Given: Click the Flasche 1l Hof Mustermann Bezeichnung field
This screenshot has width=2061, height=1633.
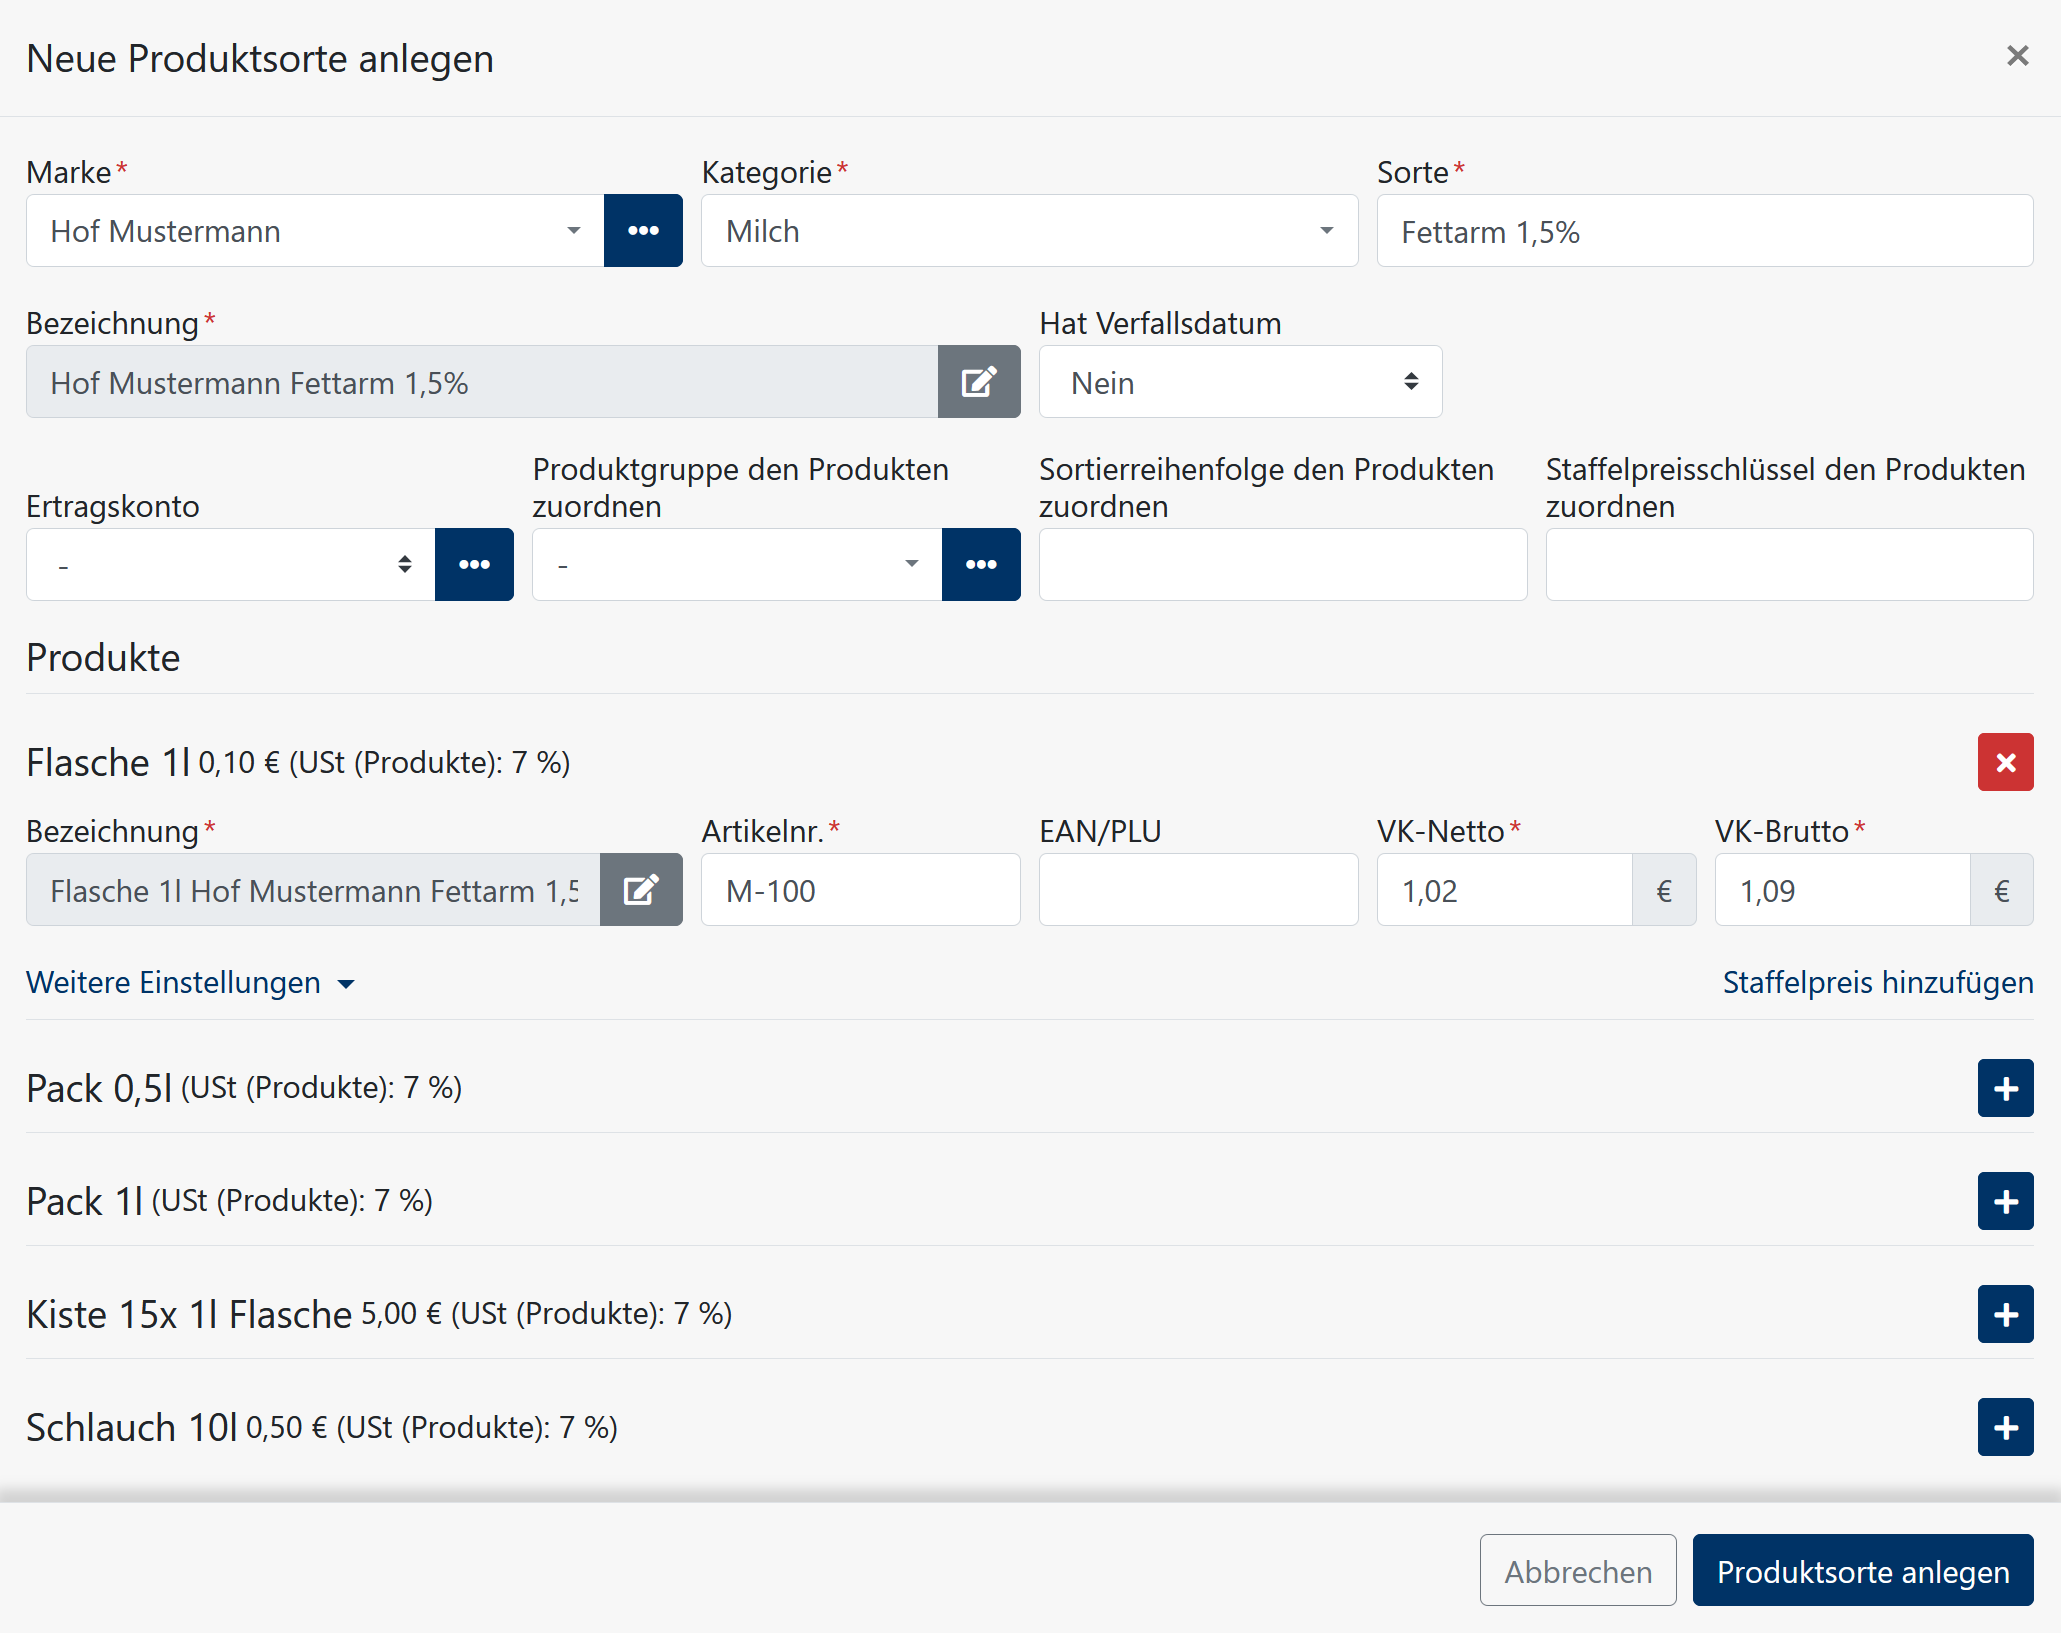Looking at the screenshot, I should click(313, 890).
